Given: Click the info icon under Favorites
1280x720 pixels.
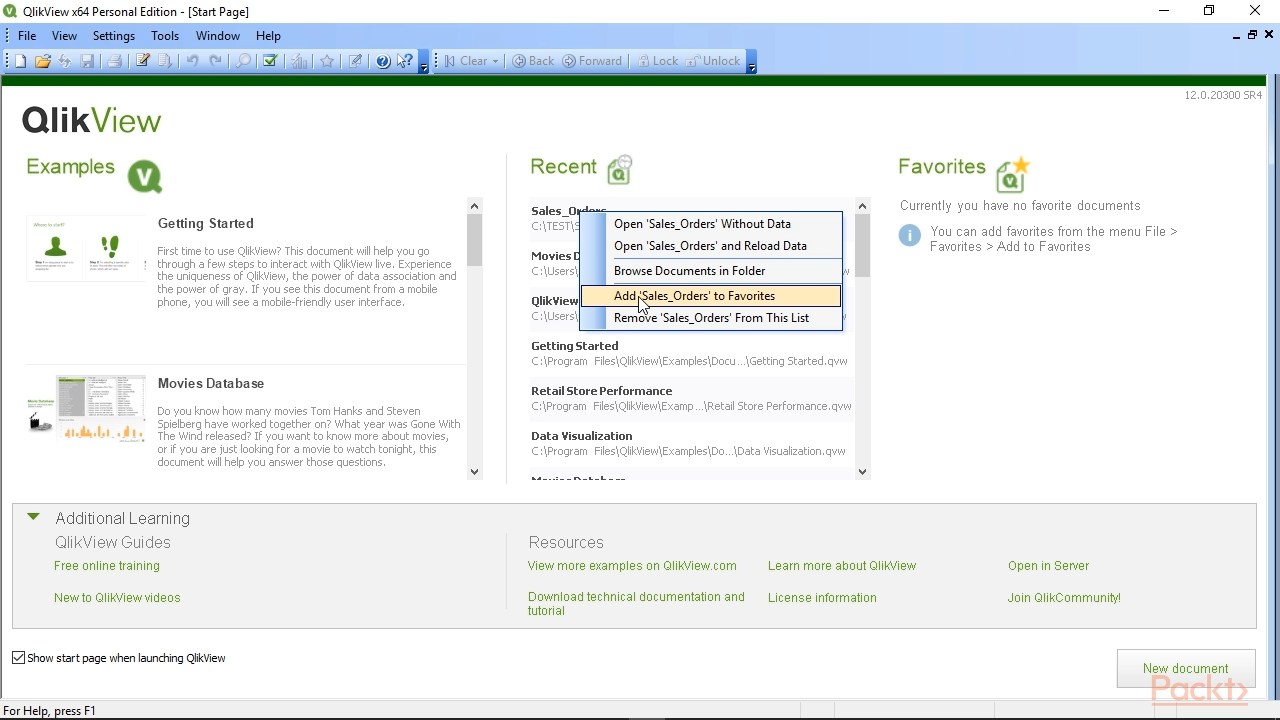Looking at the screenshot, I should (909, 236).
